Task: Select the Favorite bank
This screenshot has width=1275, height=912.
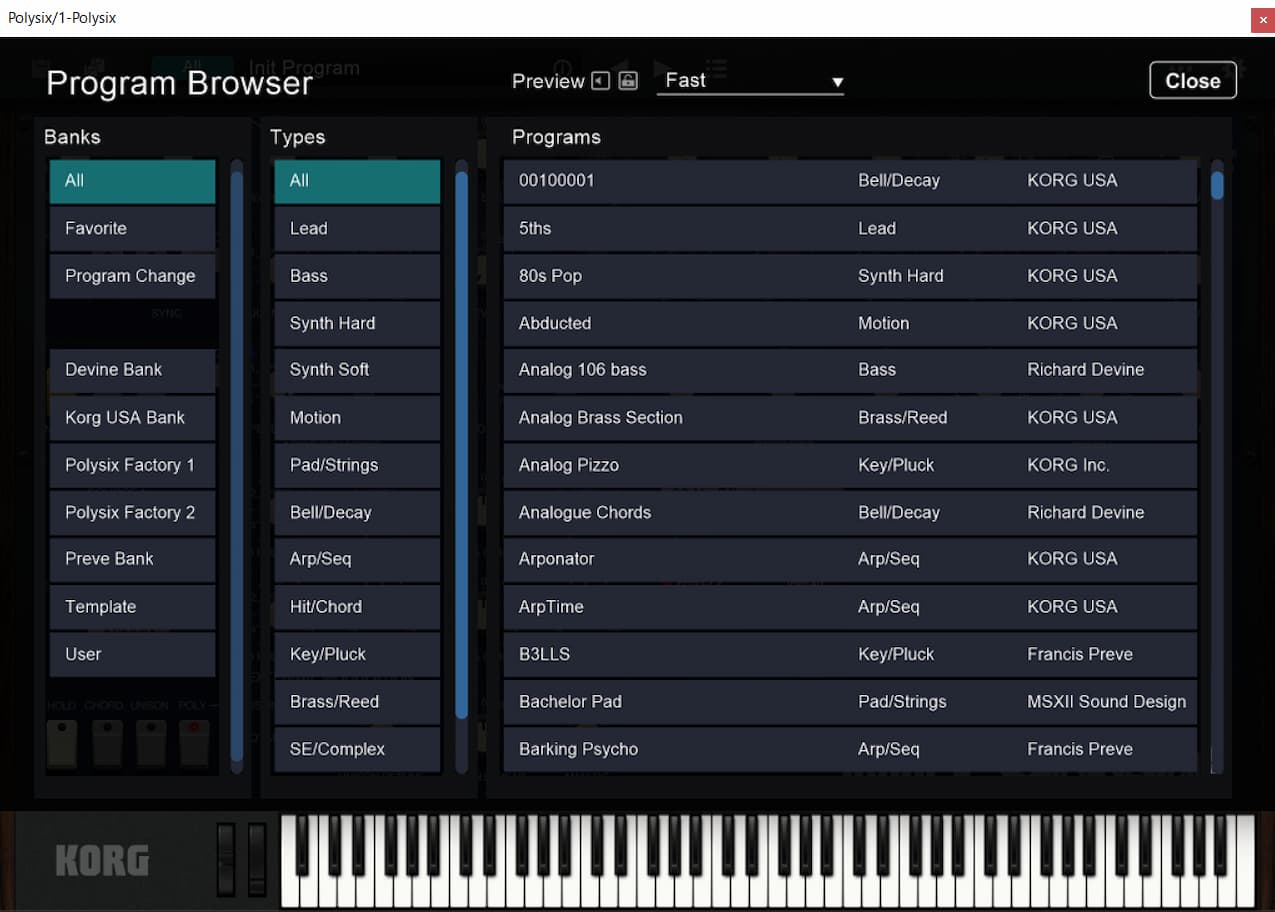Action: 133,228
